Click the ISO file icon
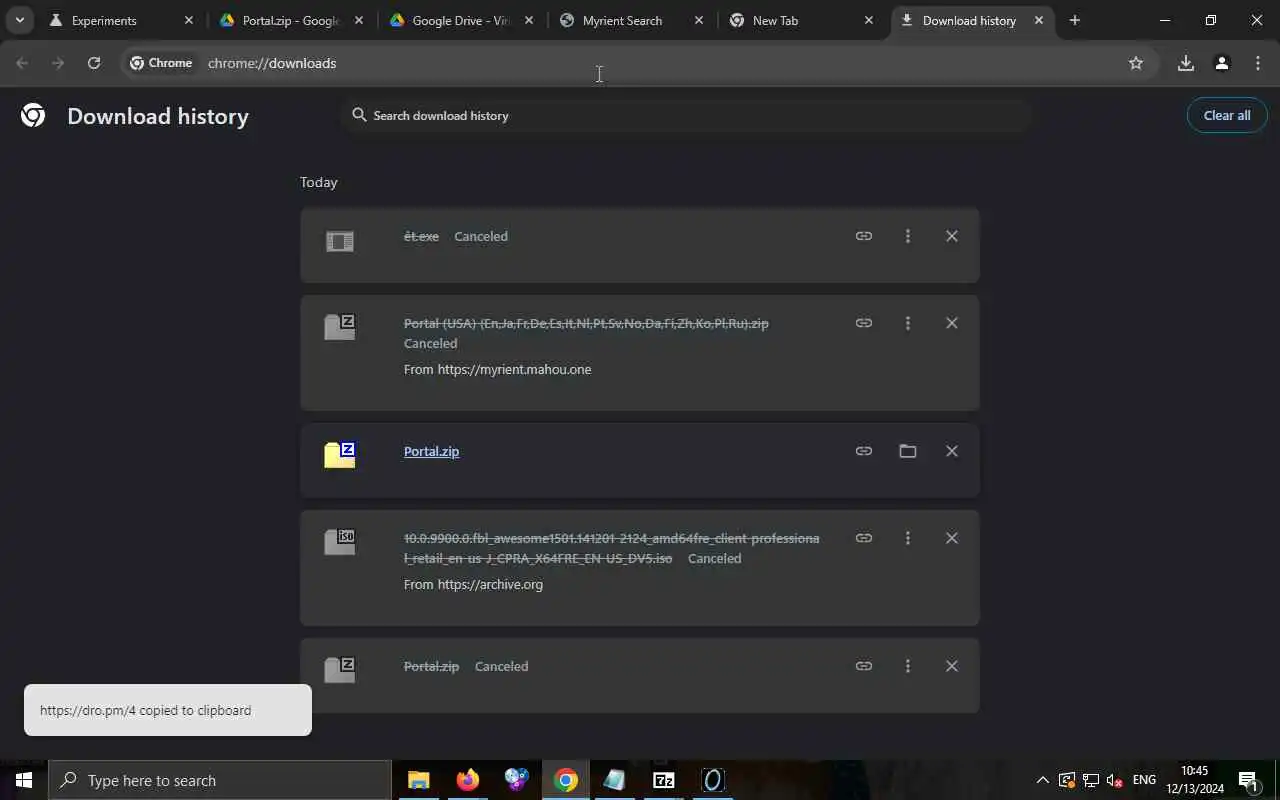This screenshot has height=800, width=1280. click(340, 542)
